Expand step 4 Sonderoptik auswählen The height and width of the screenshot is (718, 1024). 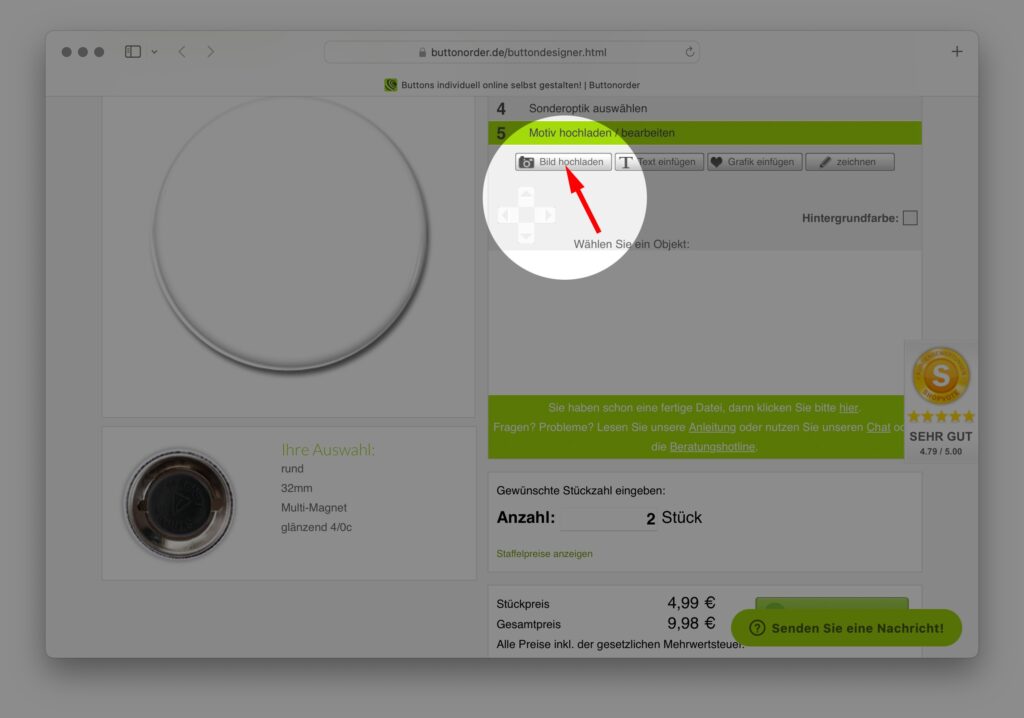click(x=587, y=108)
